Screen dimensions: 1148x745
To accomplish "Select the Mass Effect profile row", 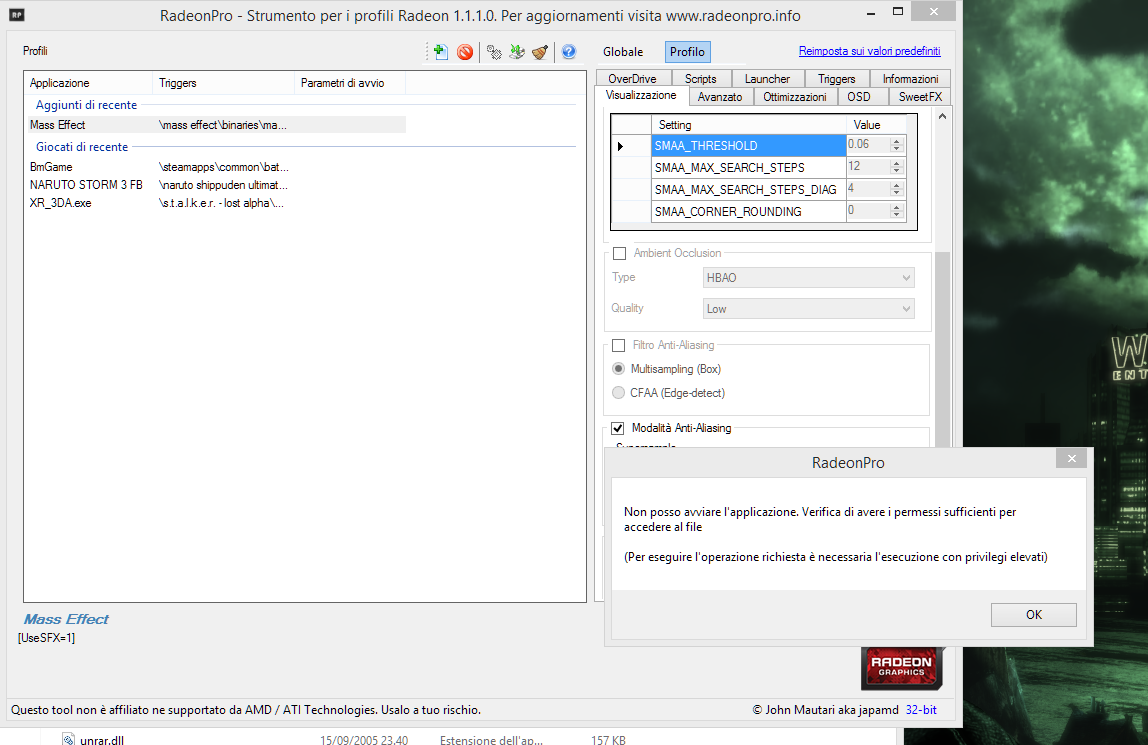I will 217,125.
